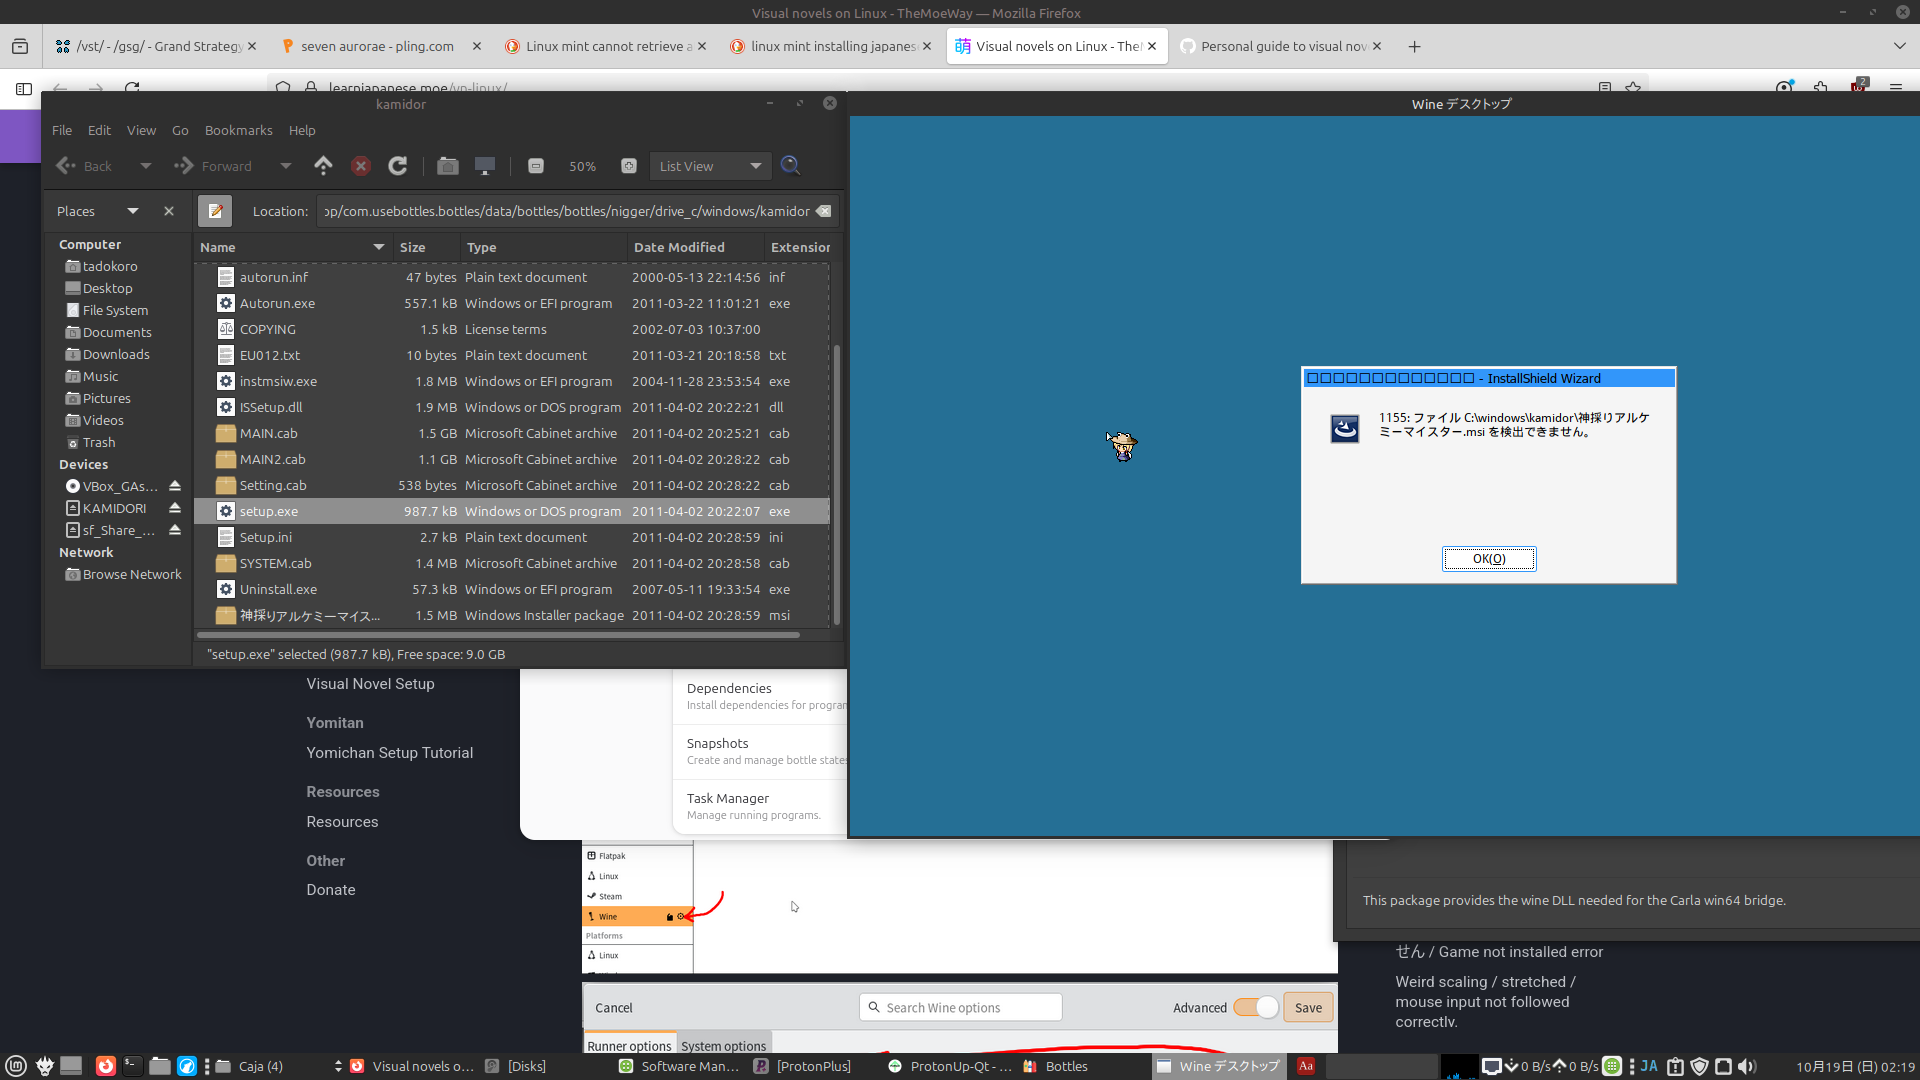
Task: Expand the Places sidebar selector
Action: coord(132,211)
